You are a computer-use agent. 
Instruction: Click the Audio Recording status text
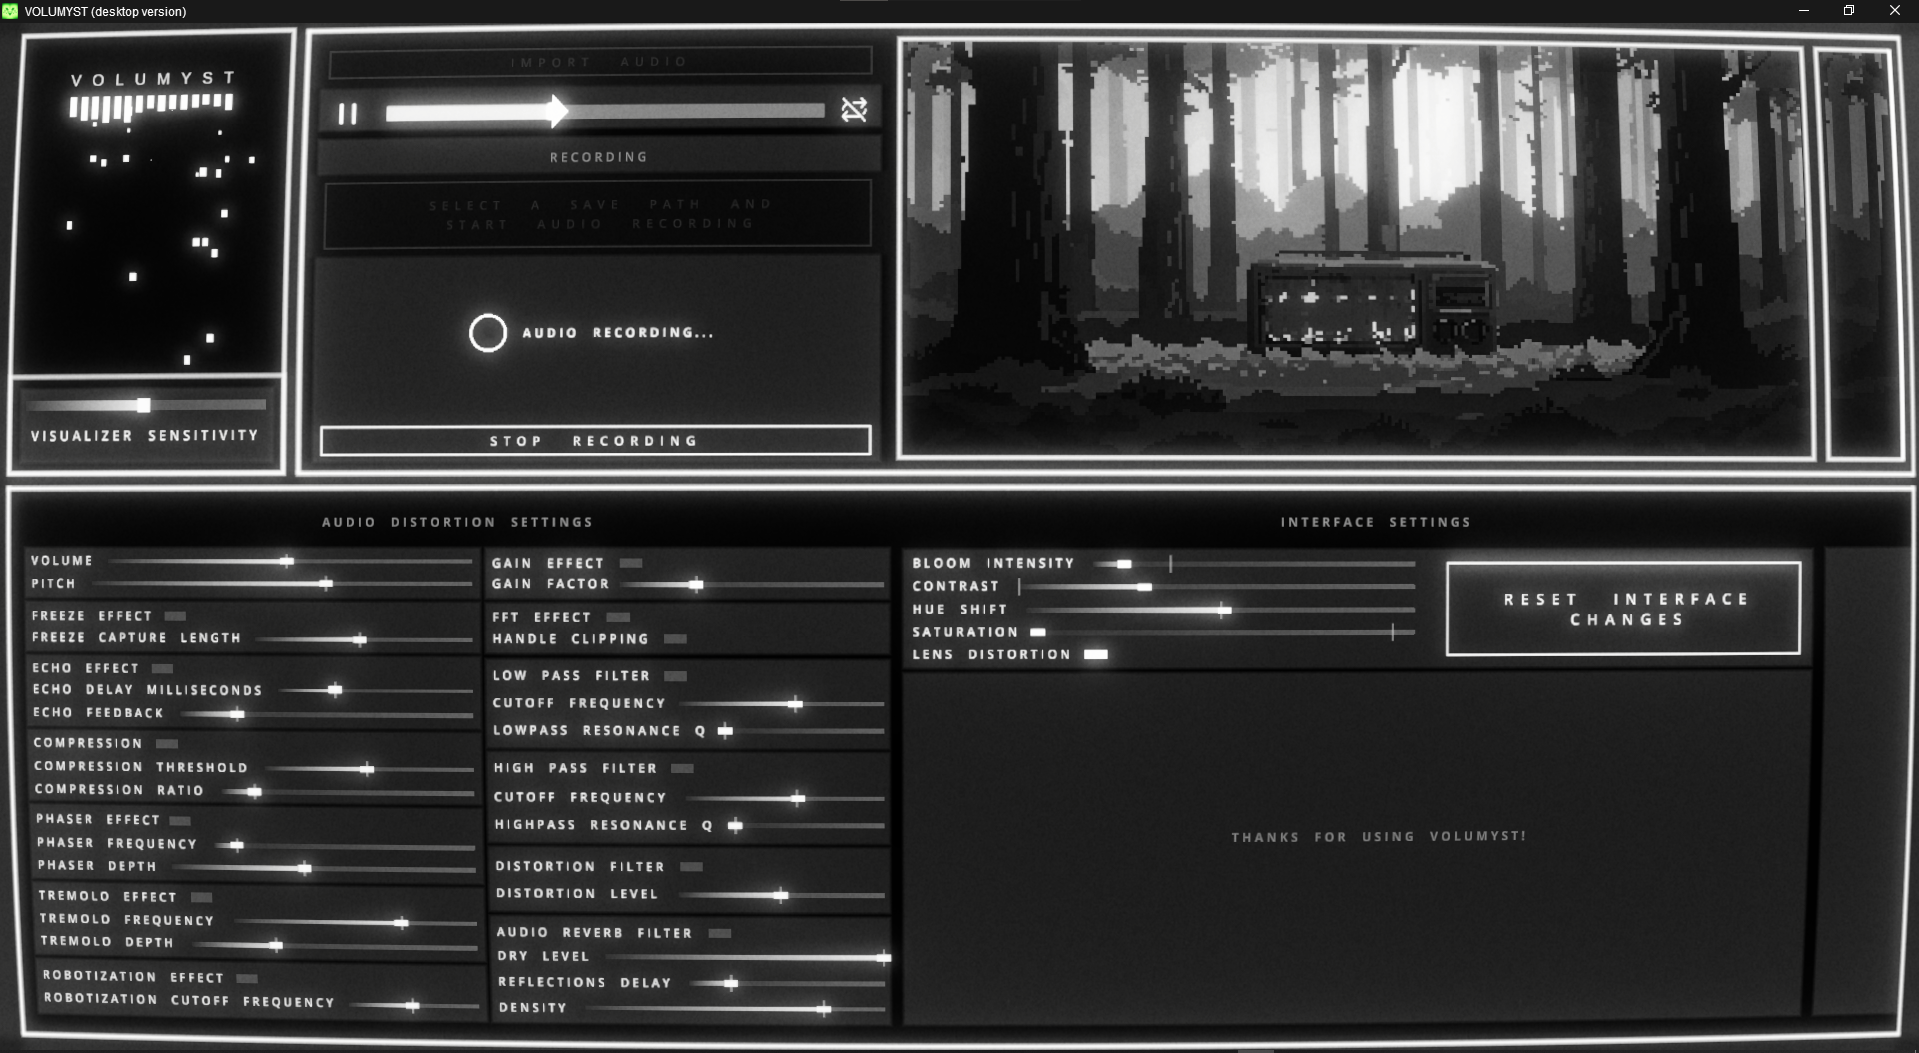click(618, 333)
